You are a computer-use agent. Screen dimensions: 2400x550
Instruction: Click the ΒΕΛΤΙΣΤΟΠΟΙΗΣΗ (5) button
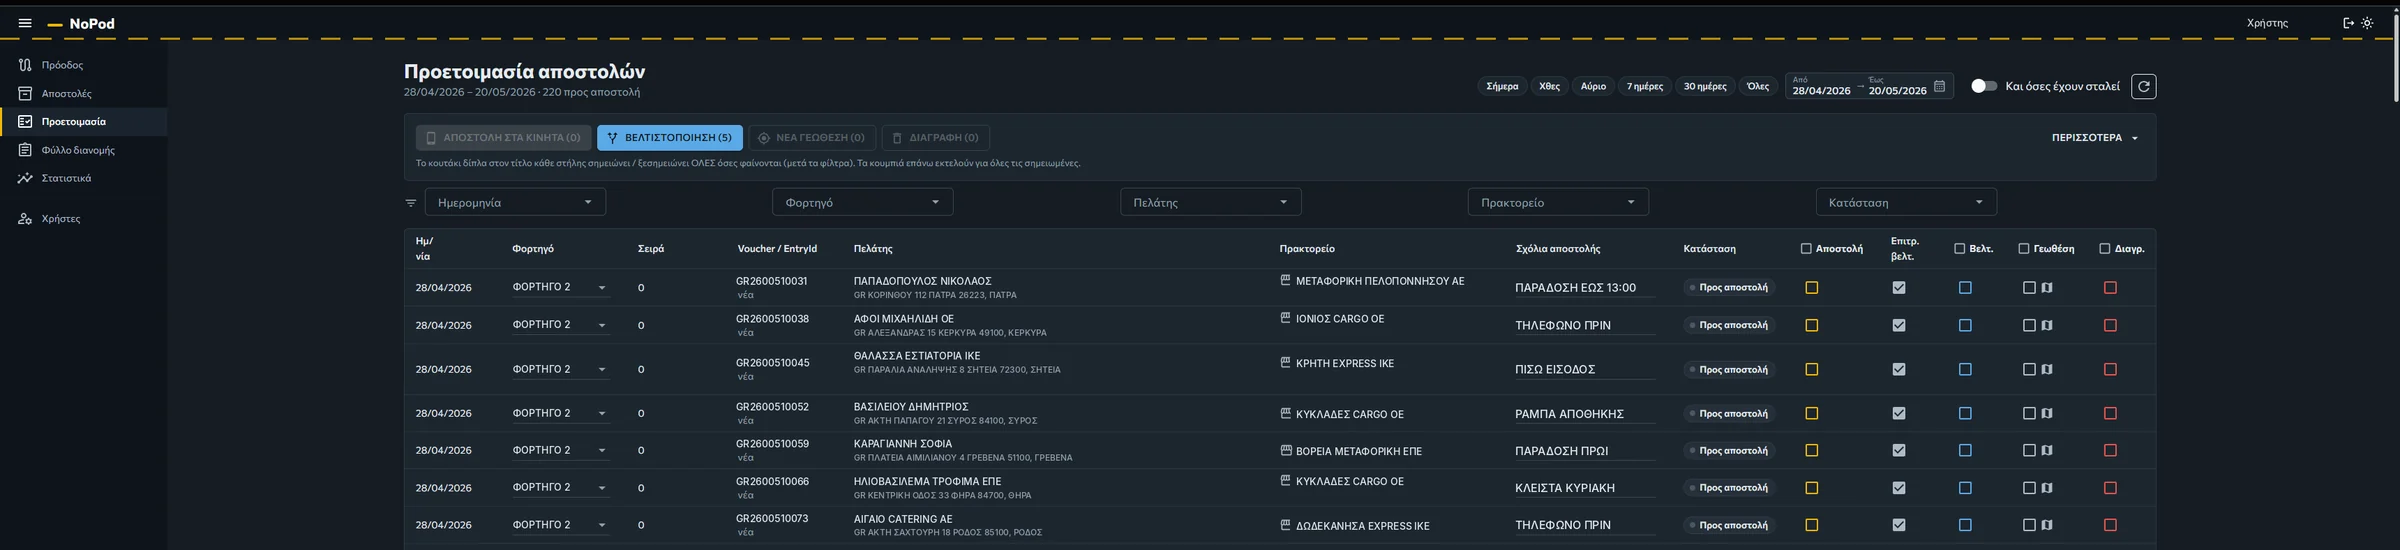(670, 138)
